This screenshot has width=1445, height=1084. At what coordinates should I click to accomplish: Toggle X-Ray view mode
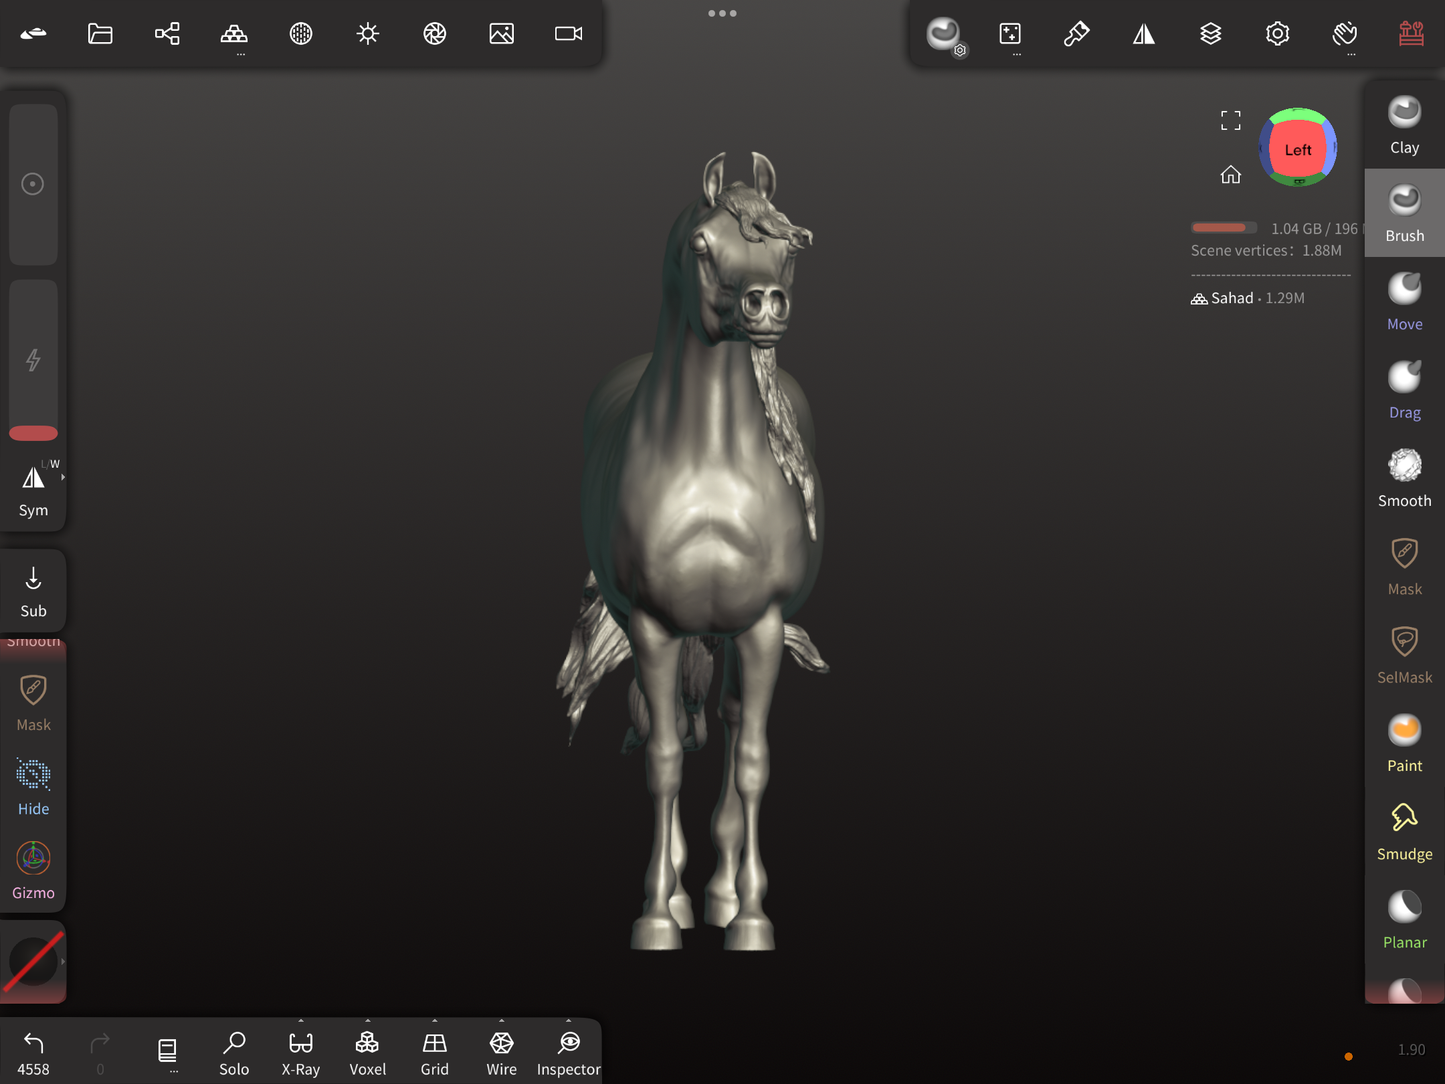[300, 1053]
